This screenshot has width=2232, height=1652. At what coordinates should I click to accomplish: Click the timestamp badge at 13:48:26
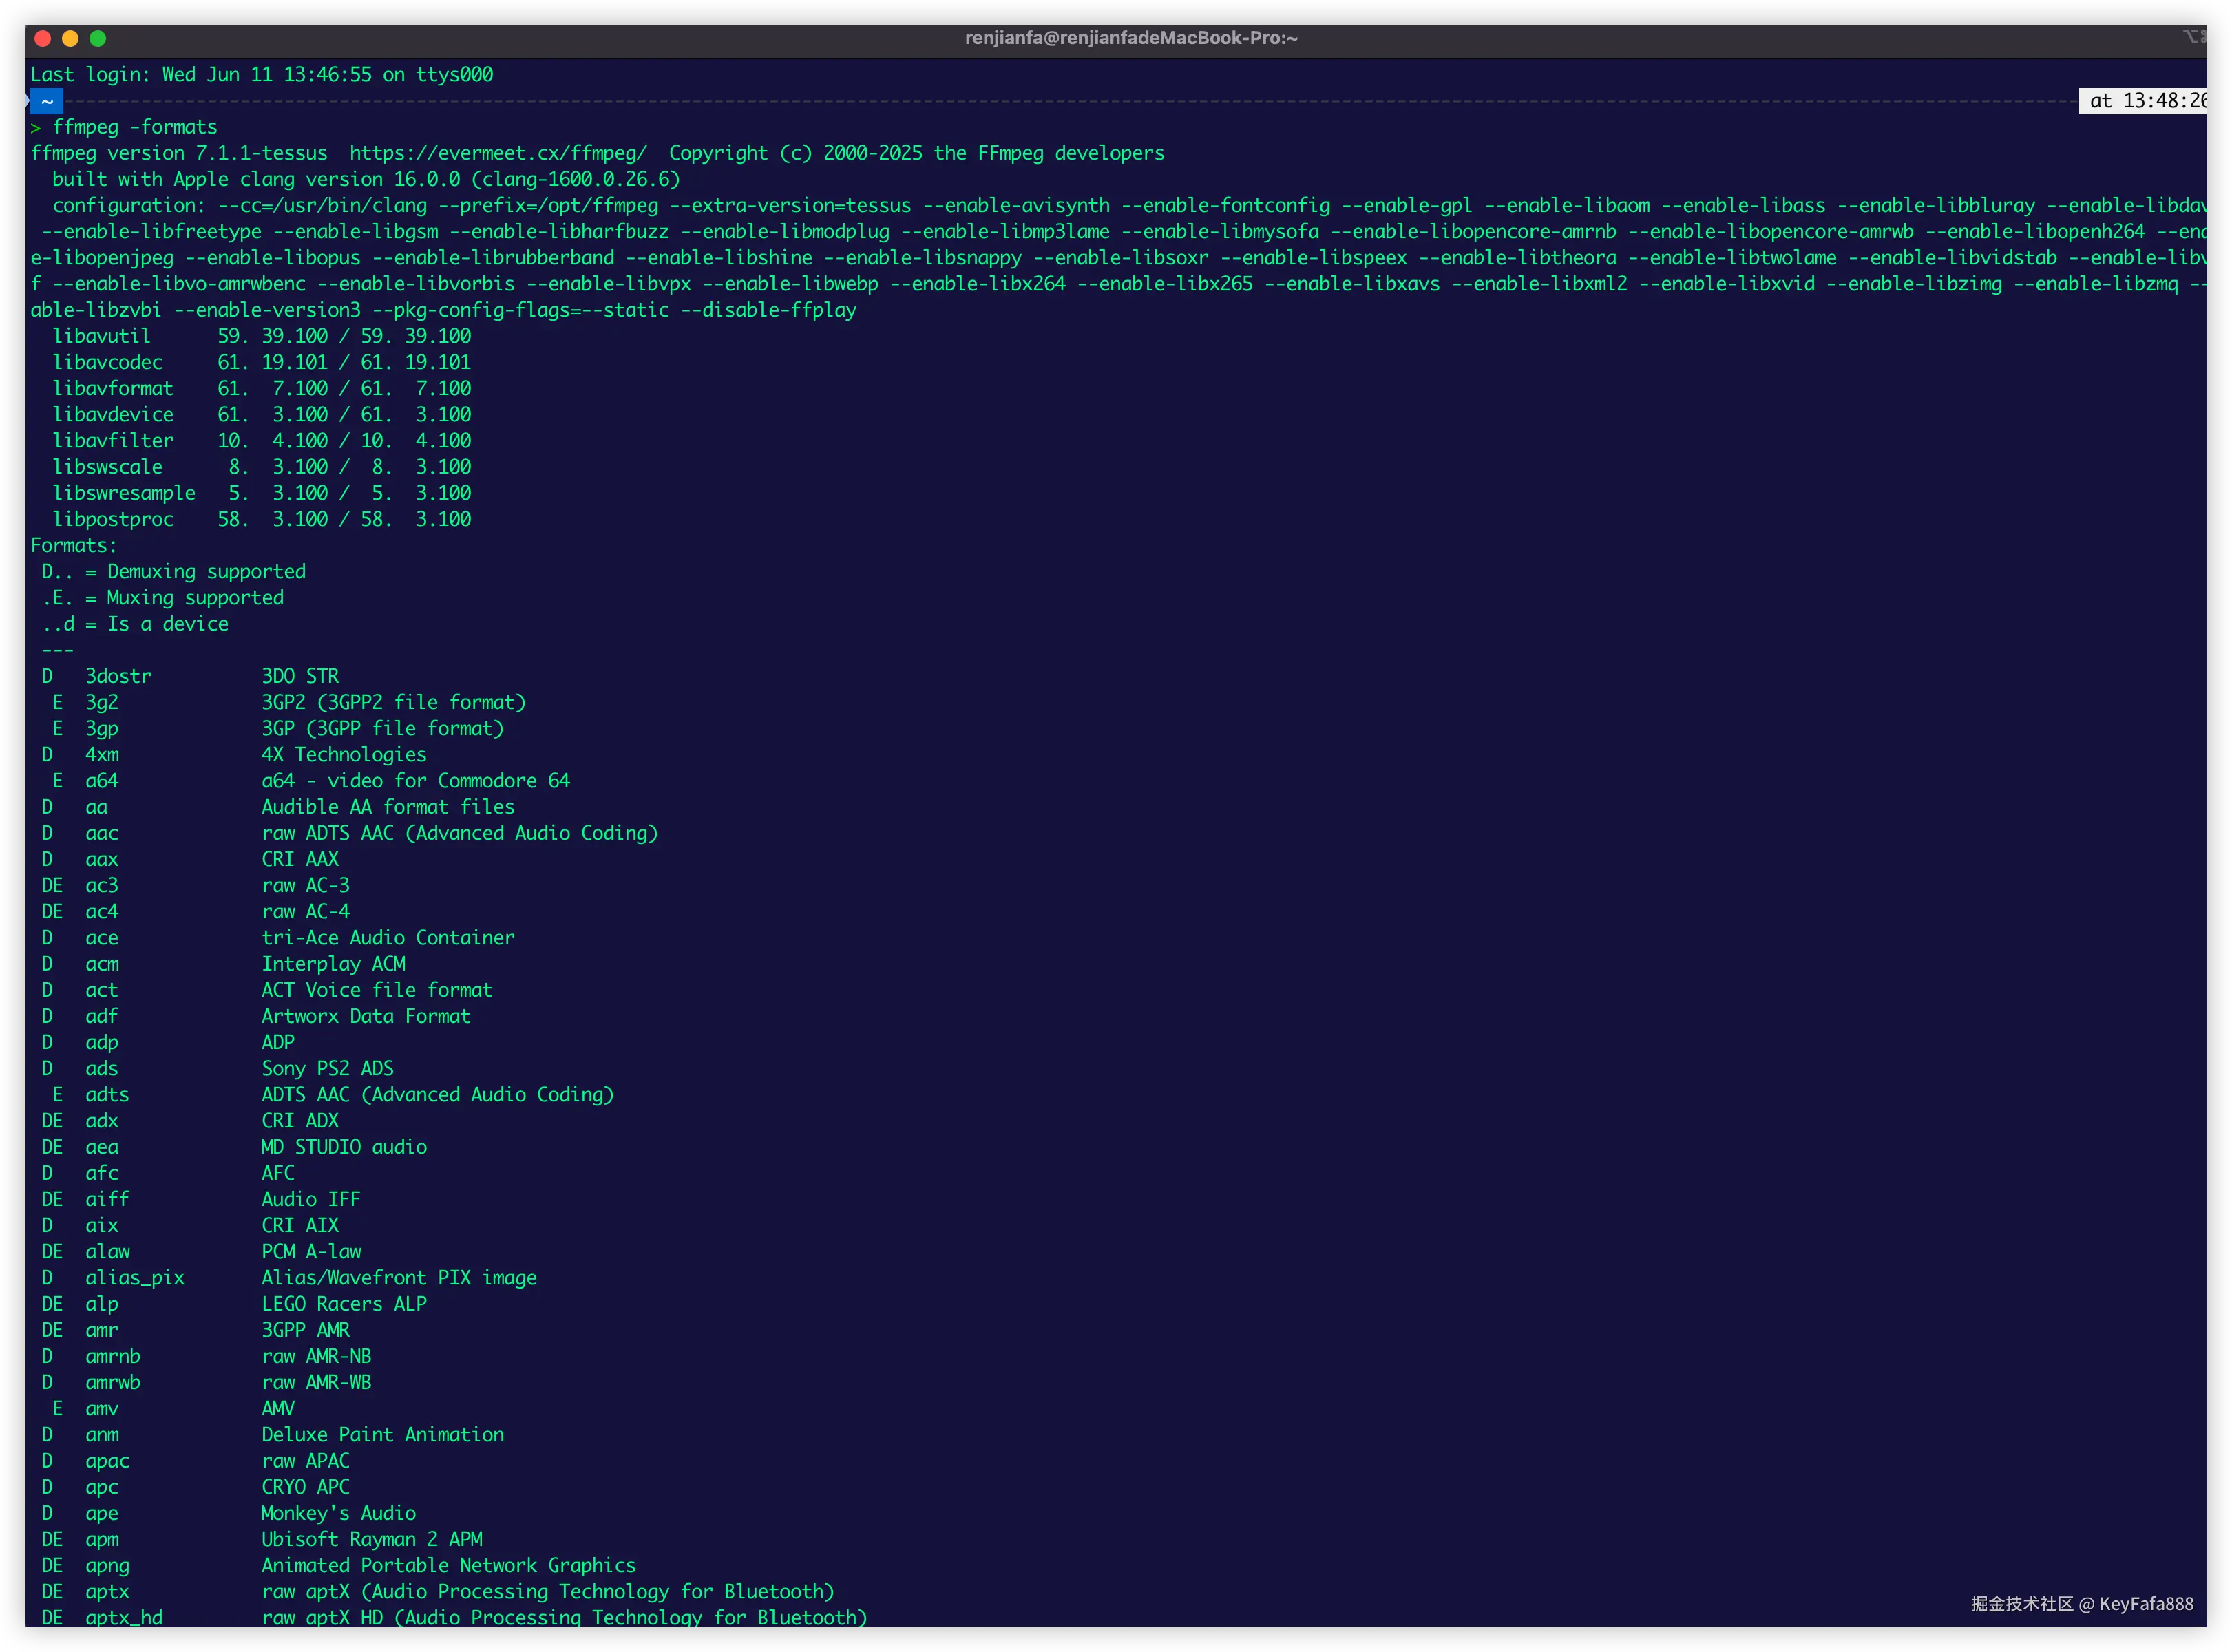click(2144, 100)
